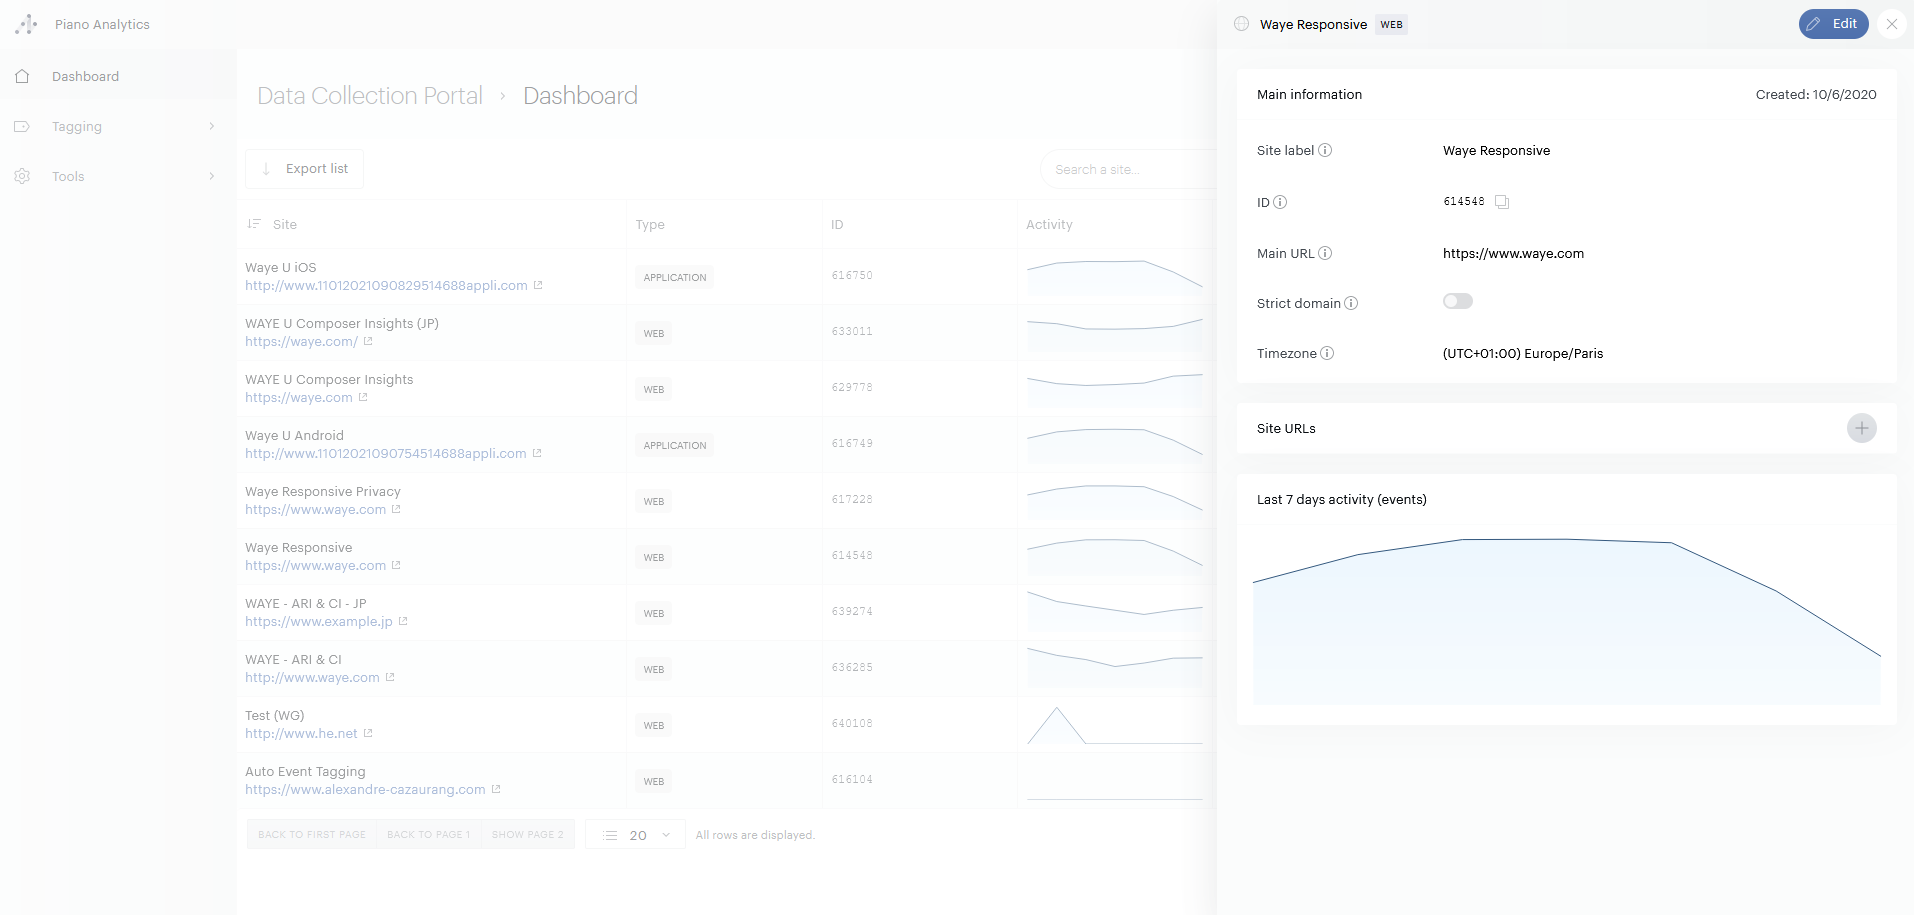This screenshot has height=915, width=1914.
Task: Click the info icon beside Strict domain
Action: 1351,303
